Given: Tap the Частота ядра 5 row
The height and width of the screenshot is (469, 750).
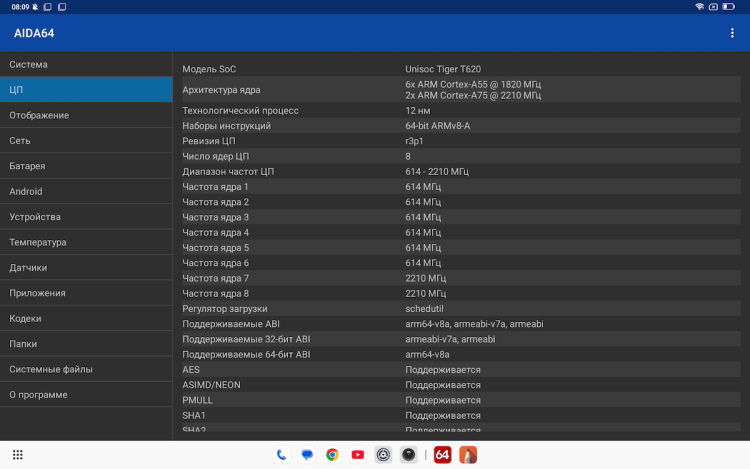Looking at the screenshot, I should (461, 248).
